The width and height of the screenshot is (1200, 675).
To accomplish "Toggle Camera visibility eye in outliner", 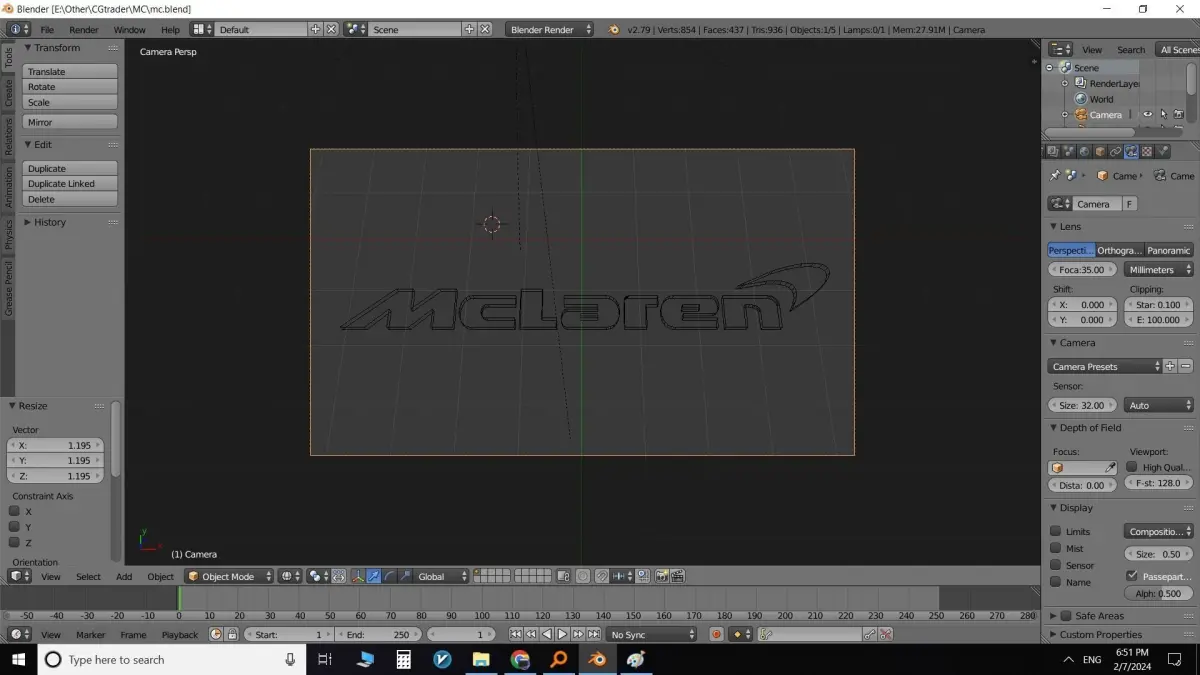I will [x=1148, y=115].
